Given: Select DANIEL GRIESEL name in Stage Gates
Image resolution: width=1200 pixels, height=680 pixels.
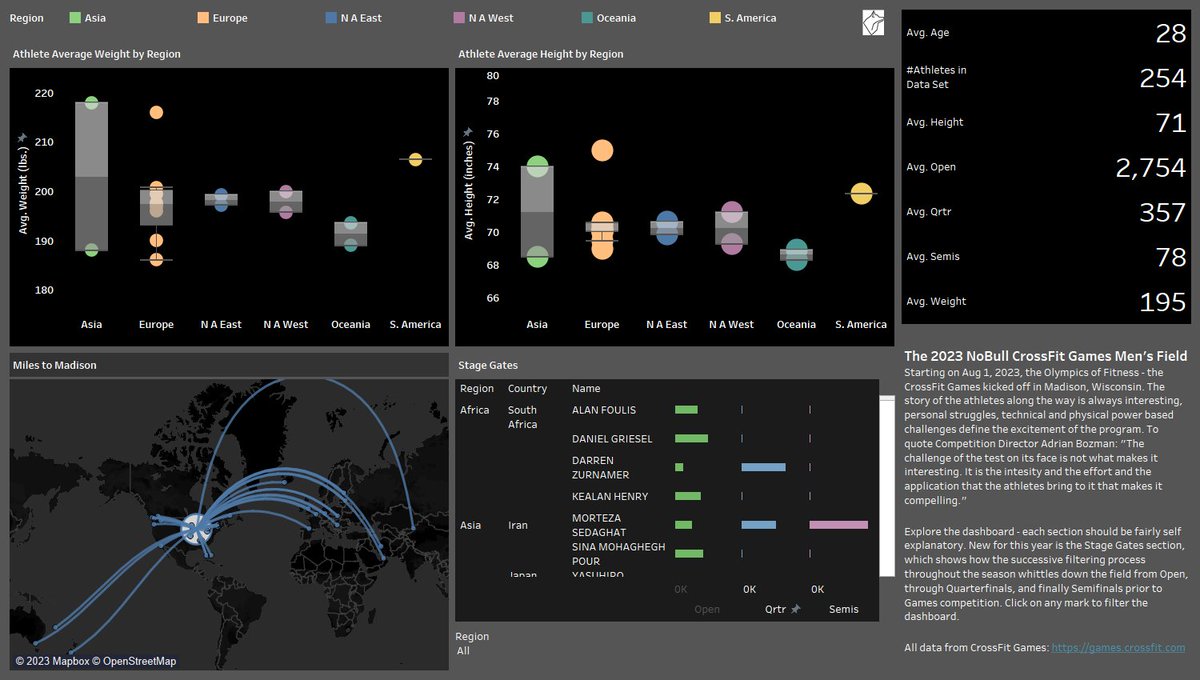Looking at the screenshot, I should tap(612, 439).
